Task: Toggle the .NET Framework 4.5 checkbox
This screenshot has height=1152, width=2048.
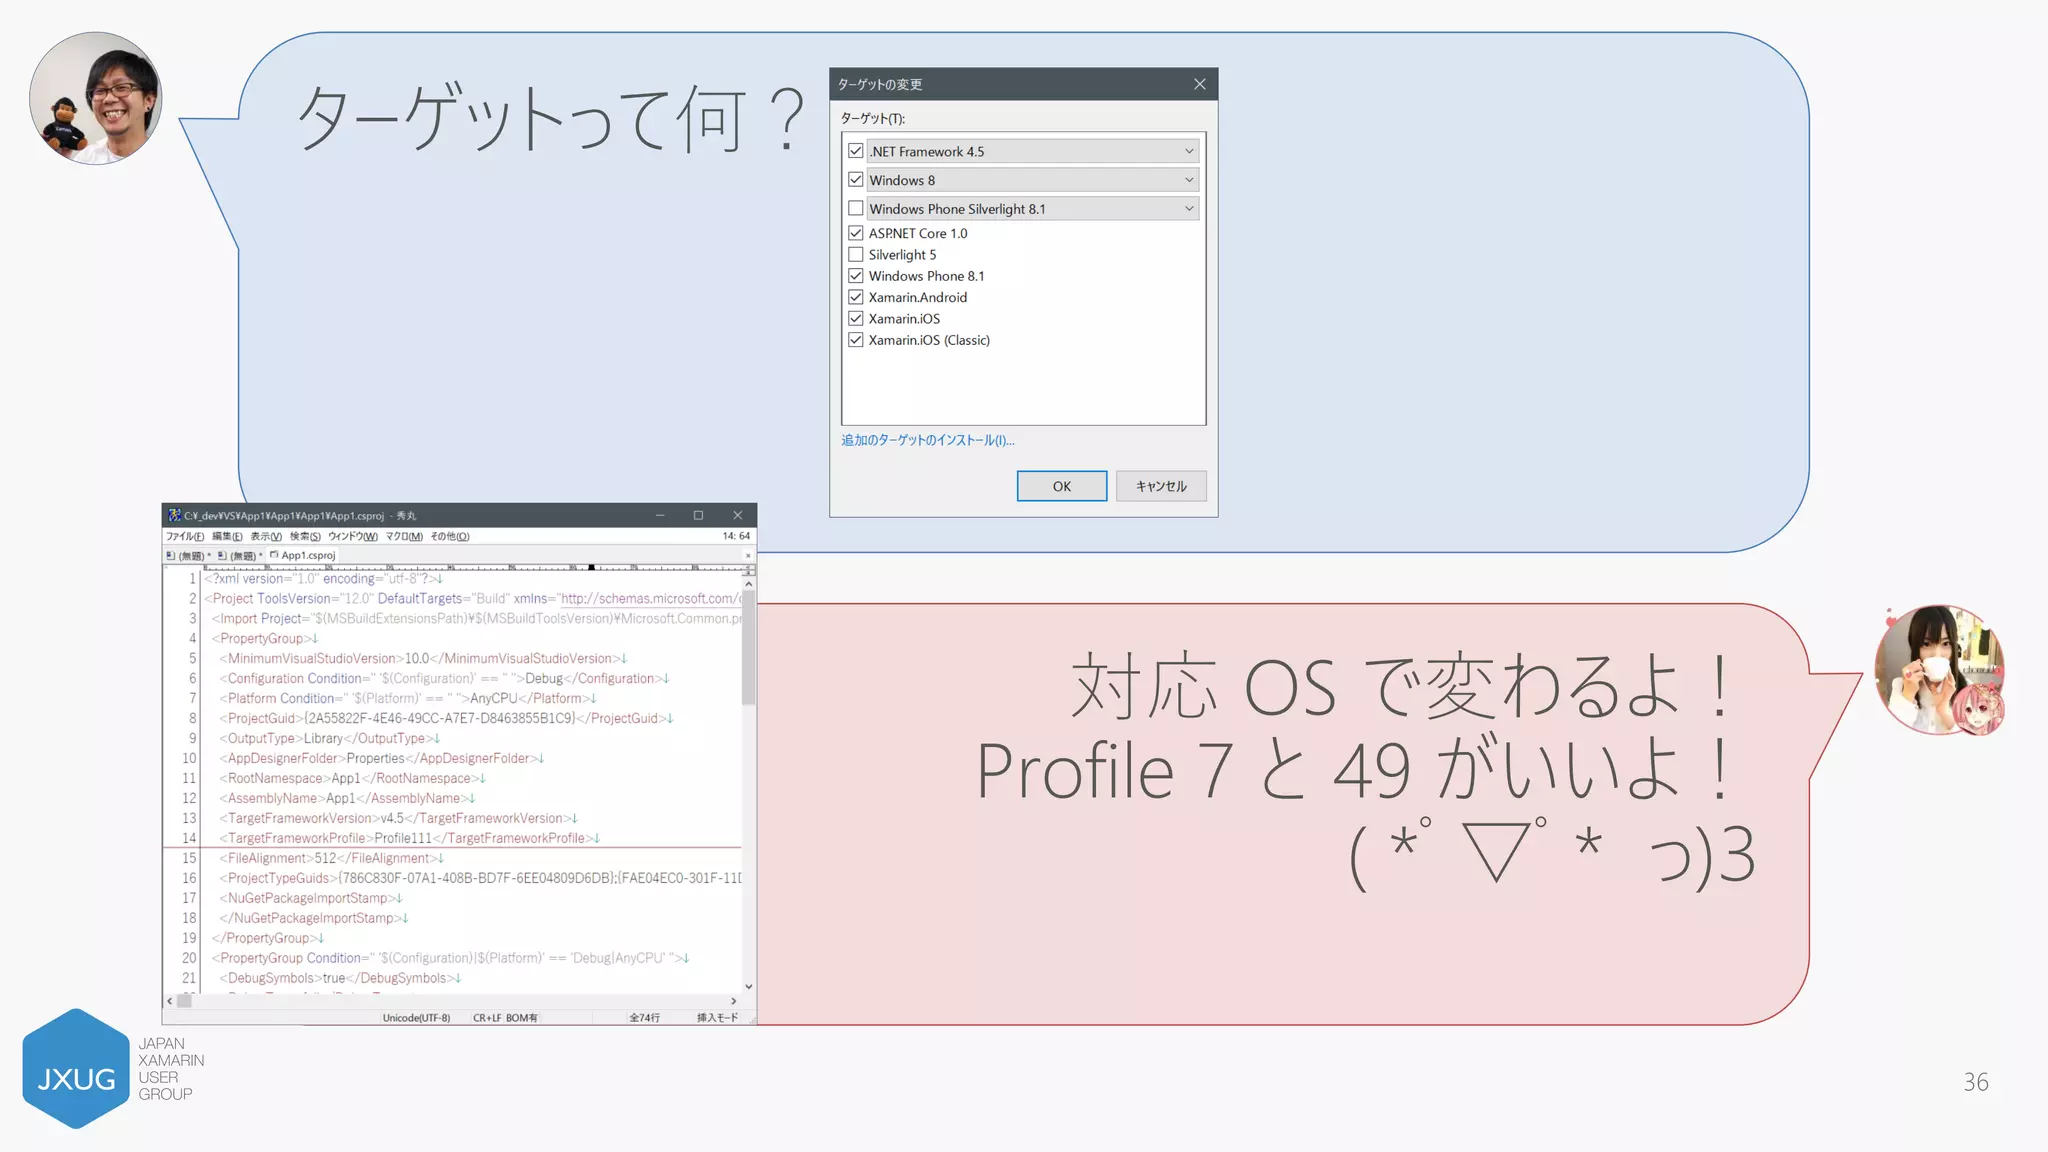Action: 855,151
